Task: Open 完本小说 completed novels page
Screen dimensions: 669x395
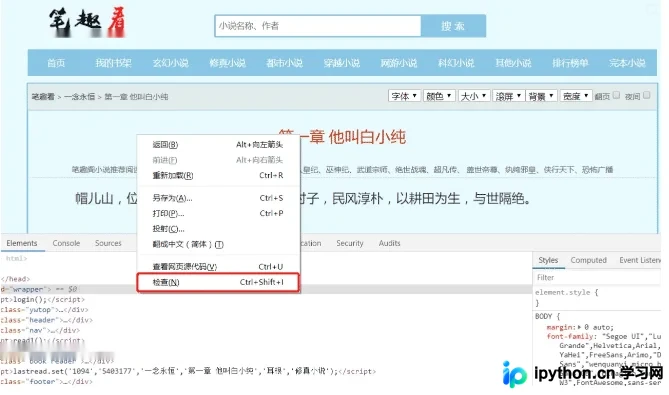Action: pos(627,63)
